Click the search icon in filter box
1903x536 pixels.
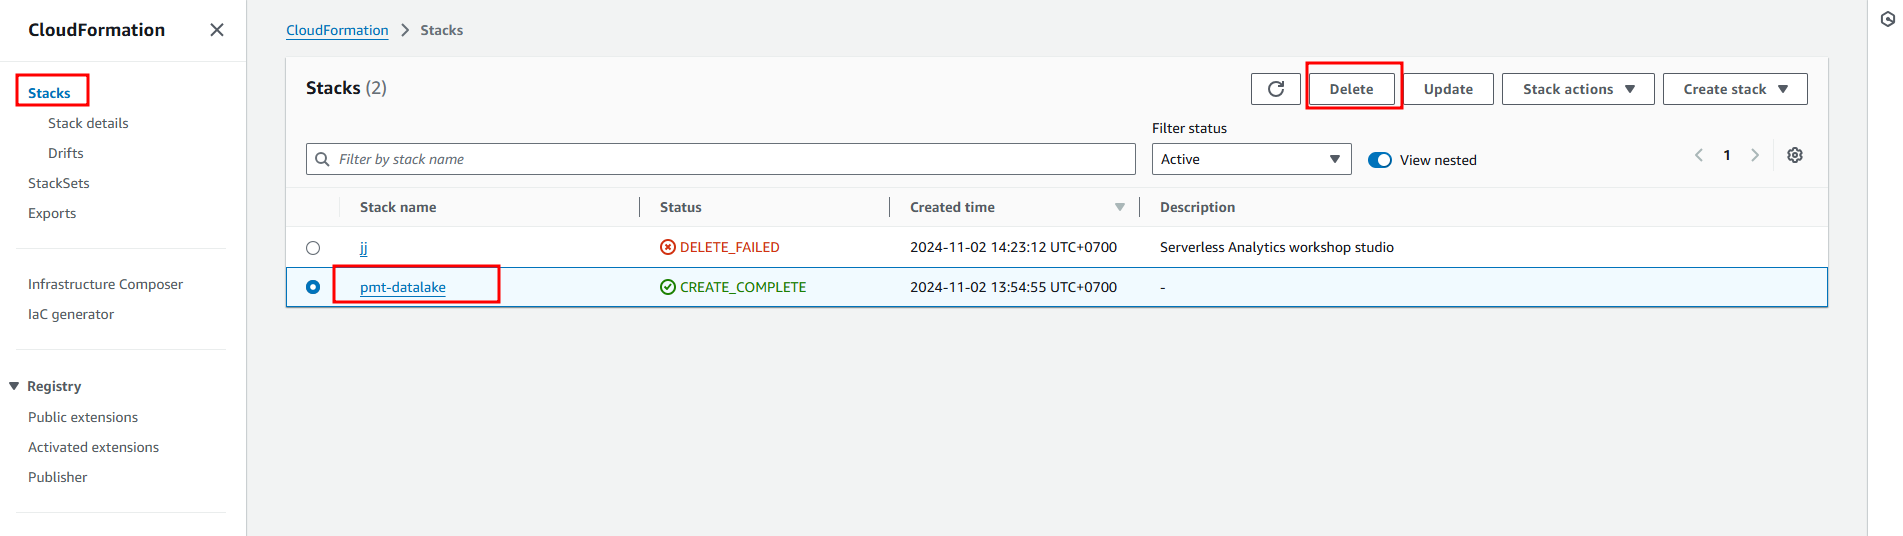point(322,159)
